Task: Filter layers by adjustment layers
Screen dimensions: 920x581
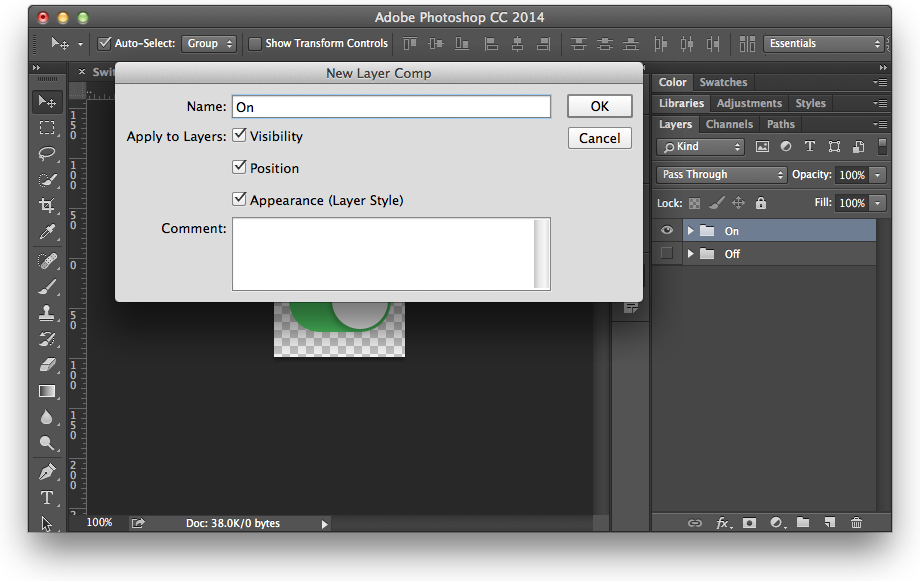Action: click(786, 146)
